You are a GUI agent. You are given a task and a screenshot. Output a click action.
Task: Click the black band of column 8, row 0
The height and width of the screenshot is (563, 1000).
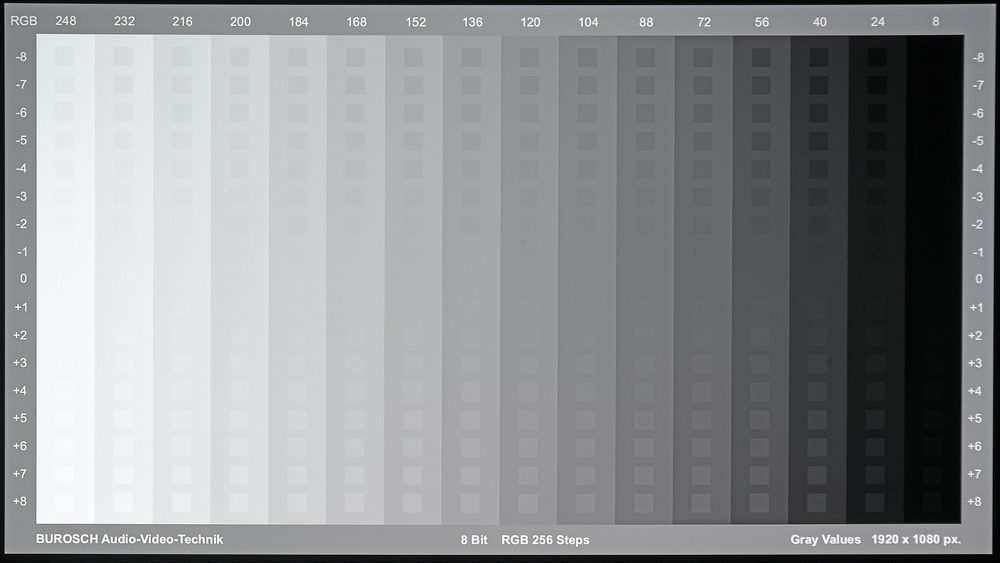(935, 279)
